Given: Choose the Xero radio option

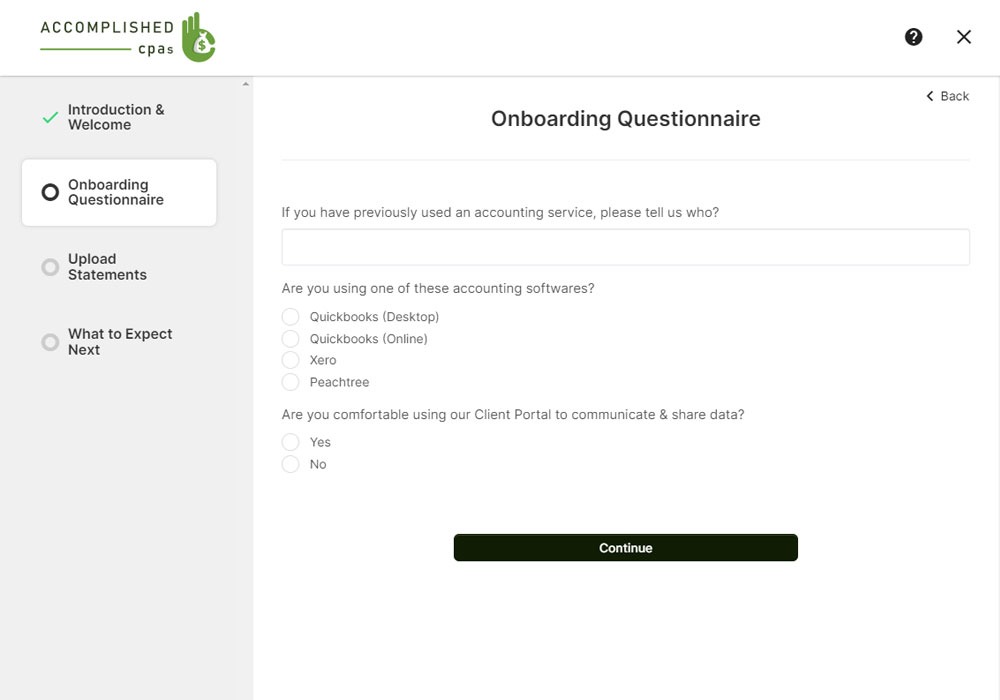Looking at the screenshot, I should click(291, 360).
